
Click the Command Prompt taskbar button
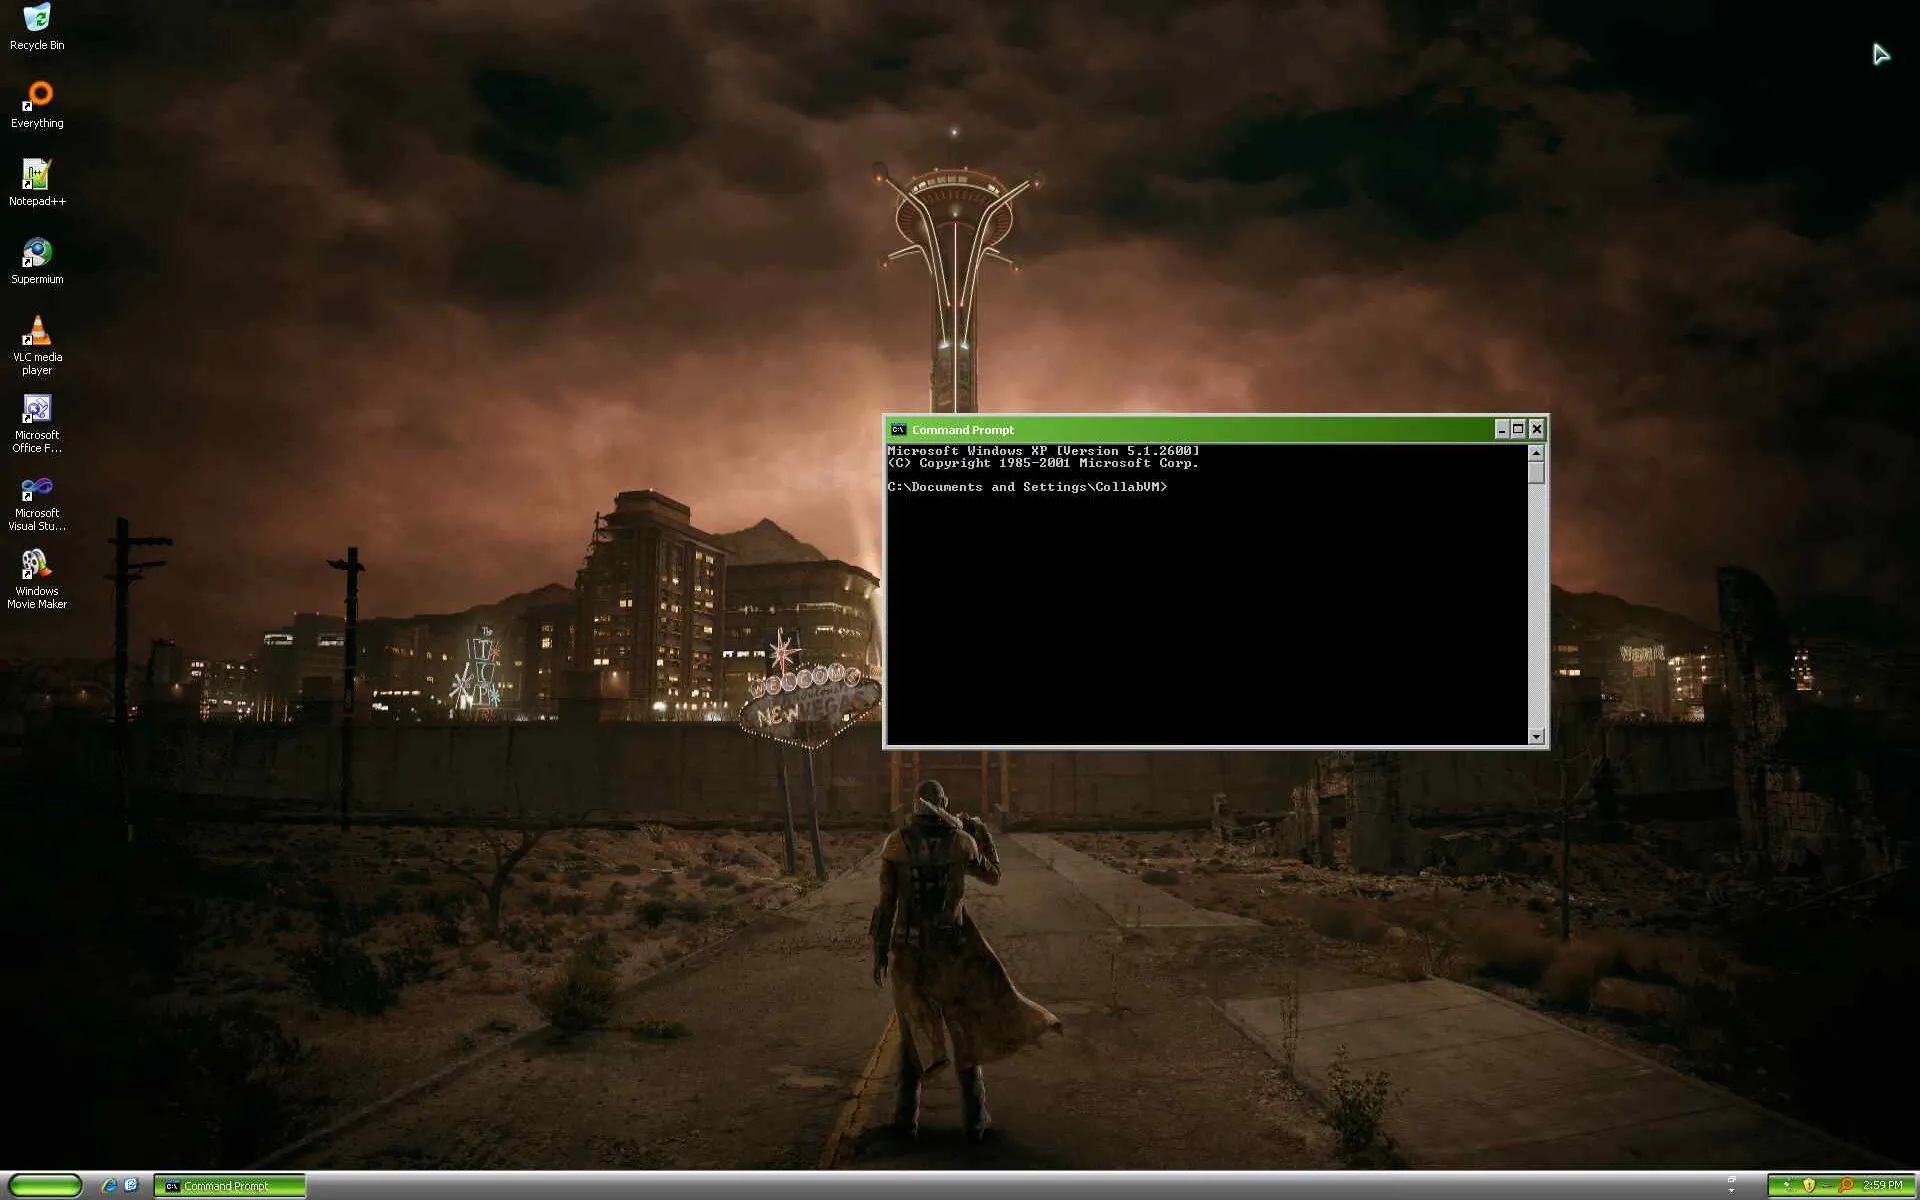229,1186
